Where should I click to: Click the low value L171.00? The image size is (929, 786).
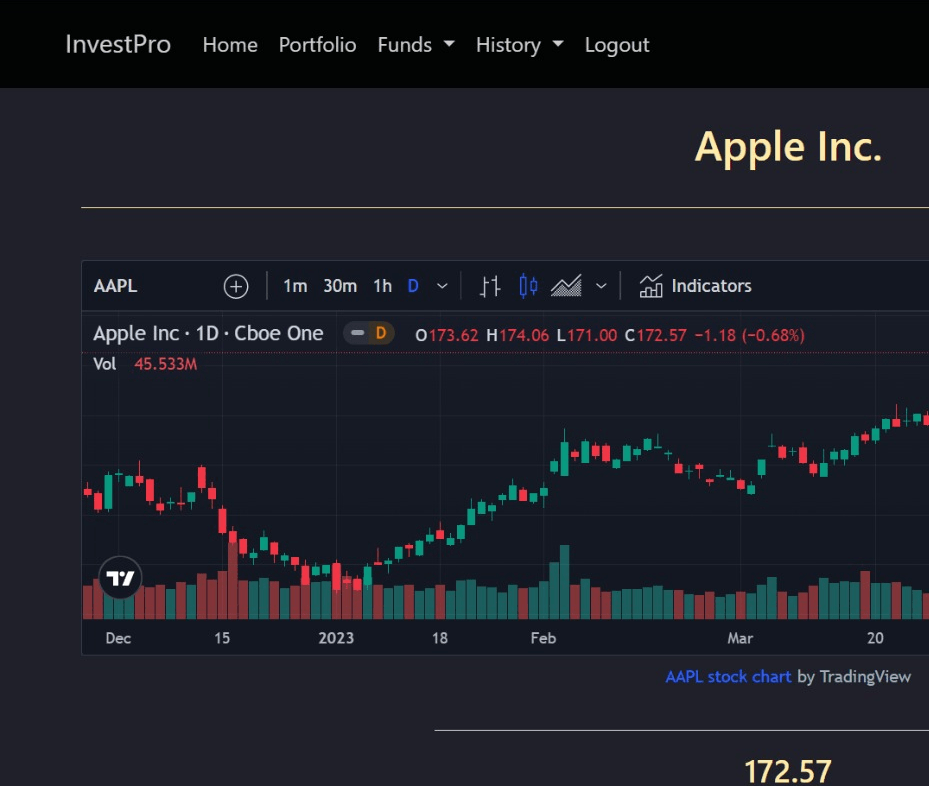[x=587, y=335]
